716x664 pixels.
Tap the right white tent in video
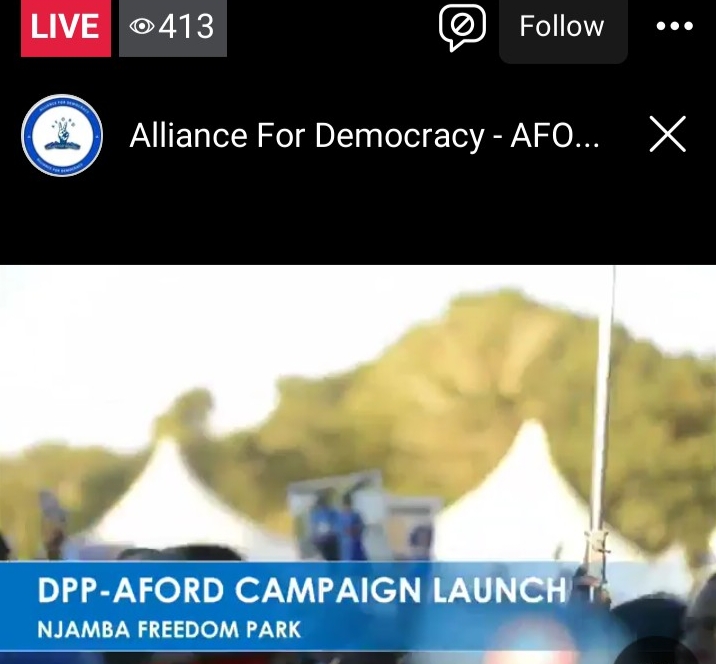point(525,493)
